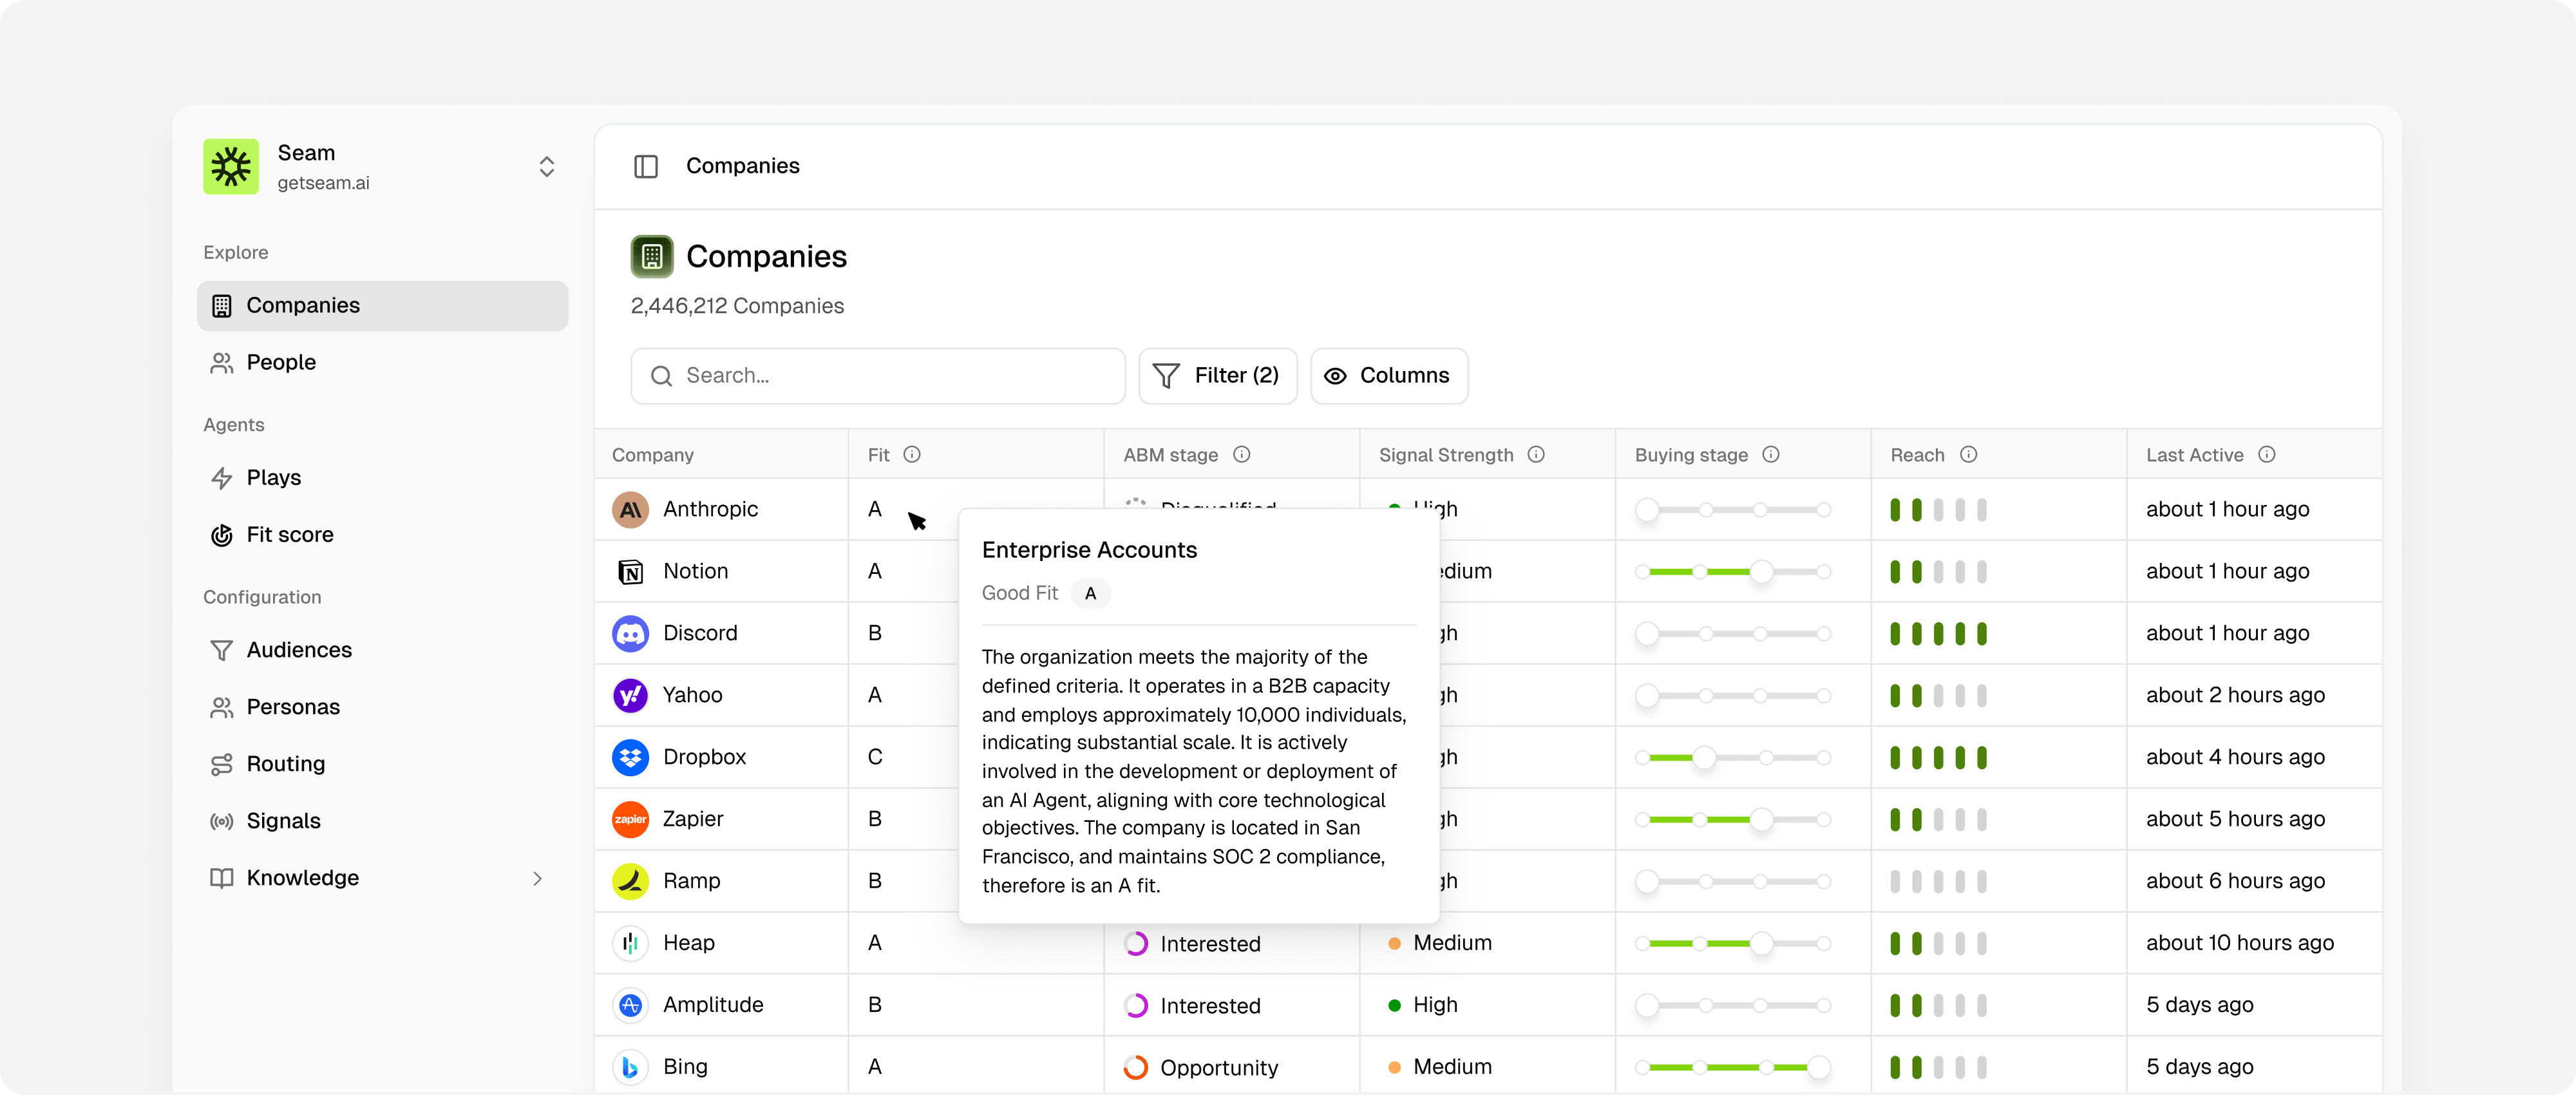Viewport: 2576px width, 1095px height.
Task: Click the Opportunity stage text for Bing
Action: tap(1219, 1068)
